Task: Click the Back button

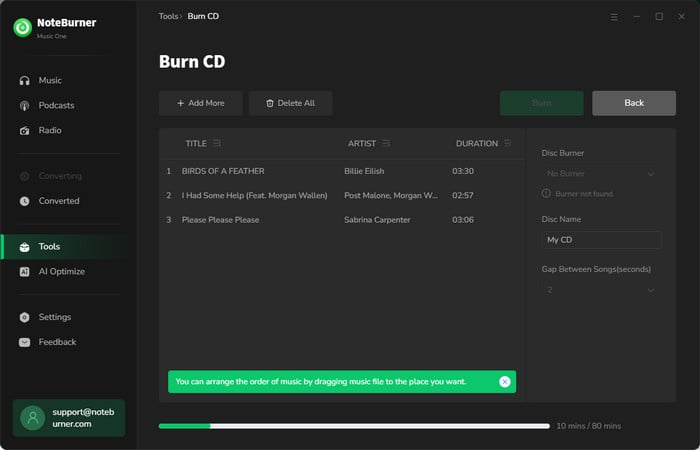Action: (634, 103)
